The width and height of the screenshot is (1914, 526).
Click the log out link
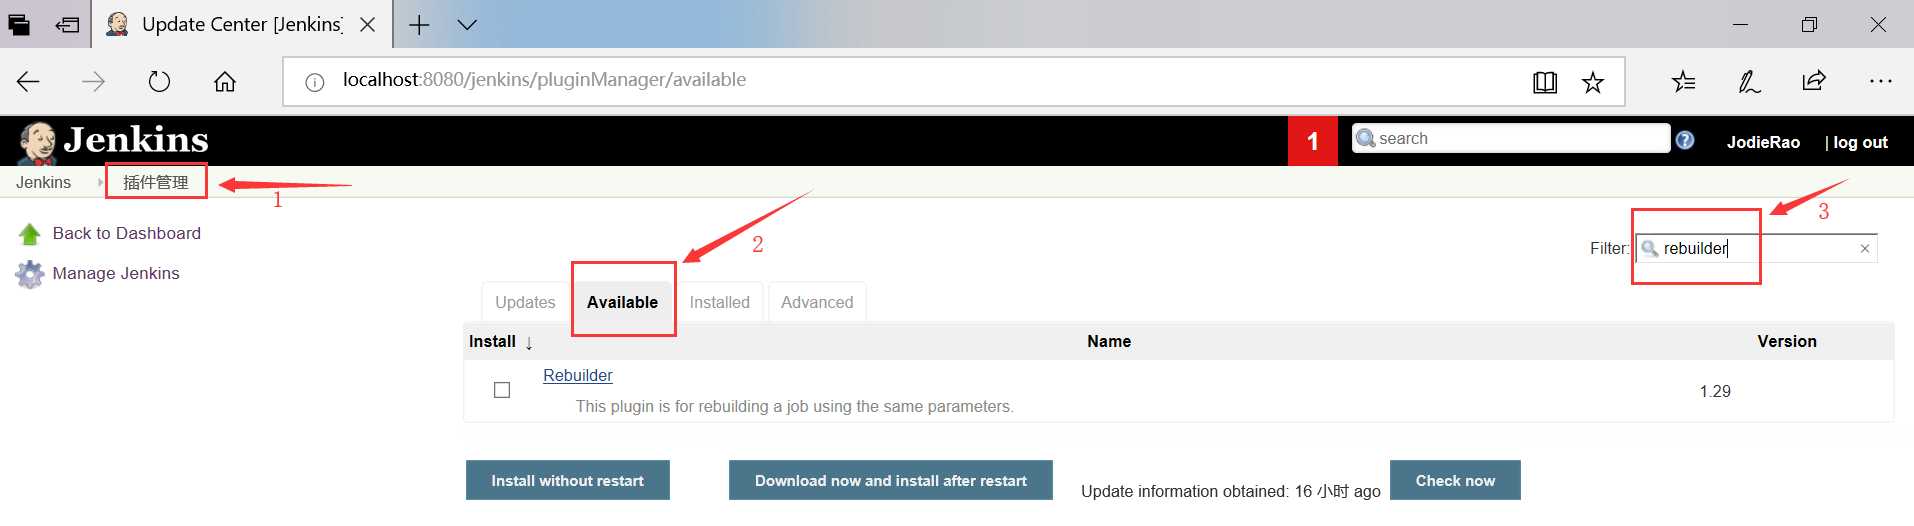point(1860,142)
